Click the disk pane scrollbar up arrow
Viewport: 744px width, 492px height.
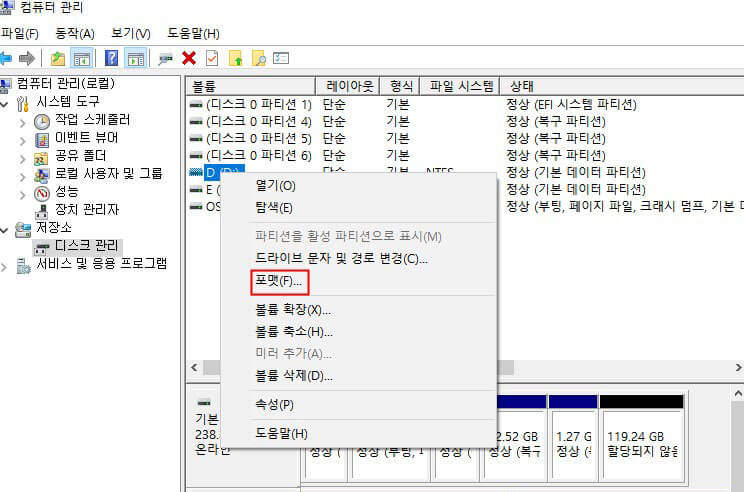[x=738, y=393]
